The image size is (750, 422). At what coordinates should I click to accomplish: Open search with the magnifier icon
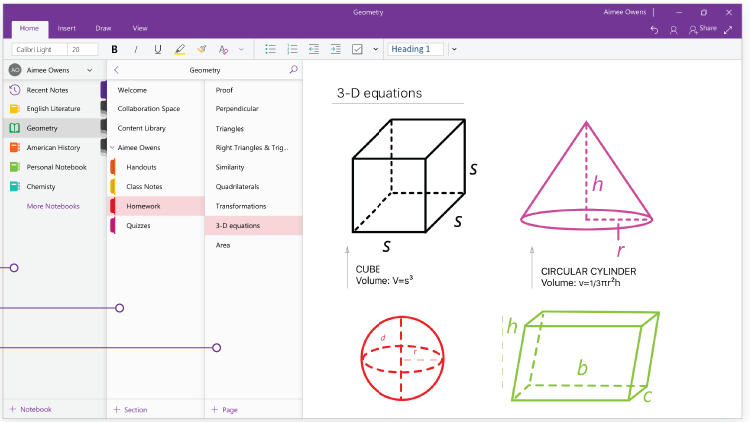(x=293, y=70)
